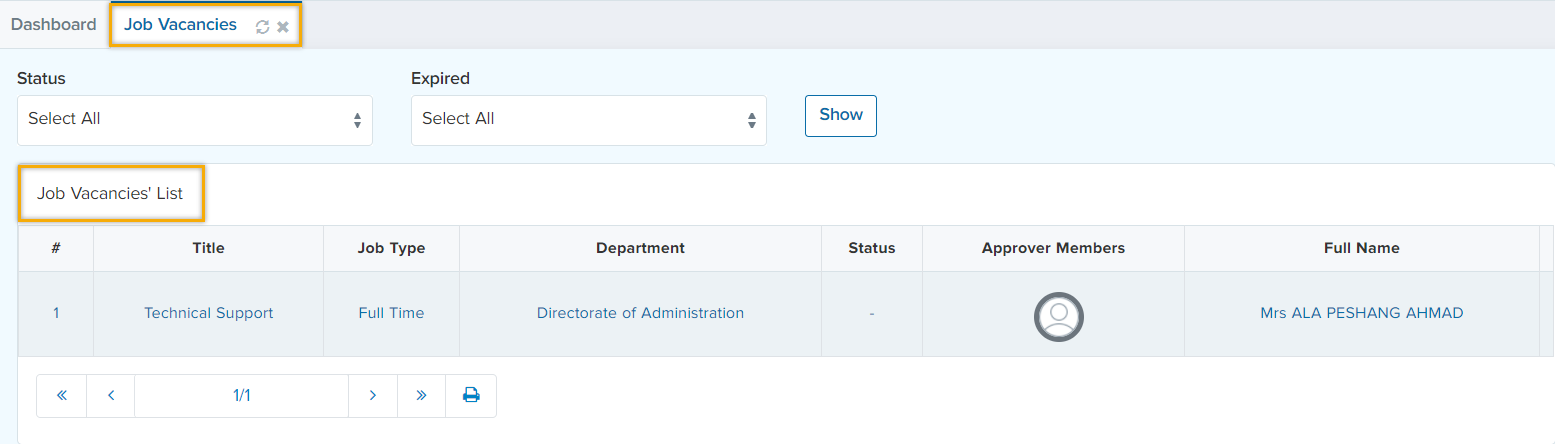Click the Title column header
The image size is (1555, 444).
[208, 248]
